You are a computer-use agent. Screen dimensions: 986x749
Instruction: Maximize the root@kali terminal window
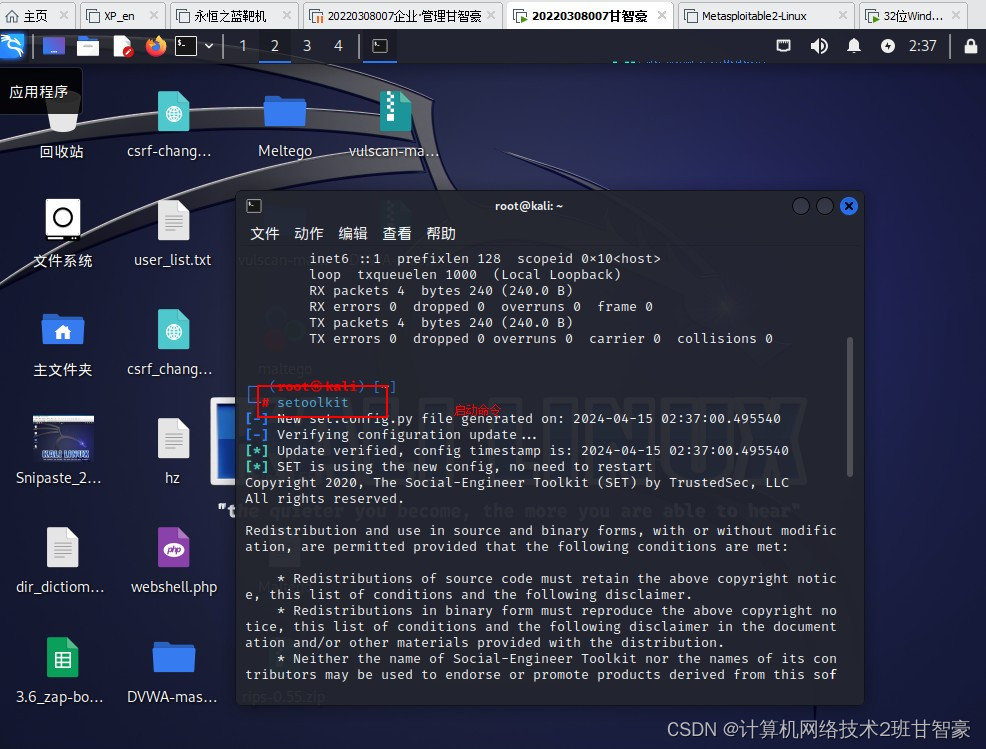pyautogui.click(x=824, y=206)
